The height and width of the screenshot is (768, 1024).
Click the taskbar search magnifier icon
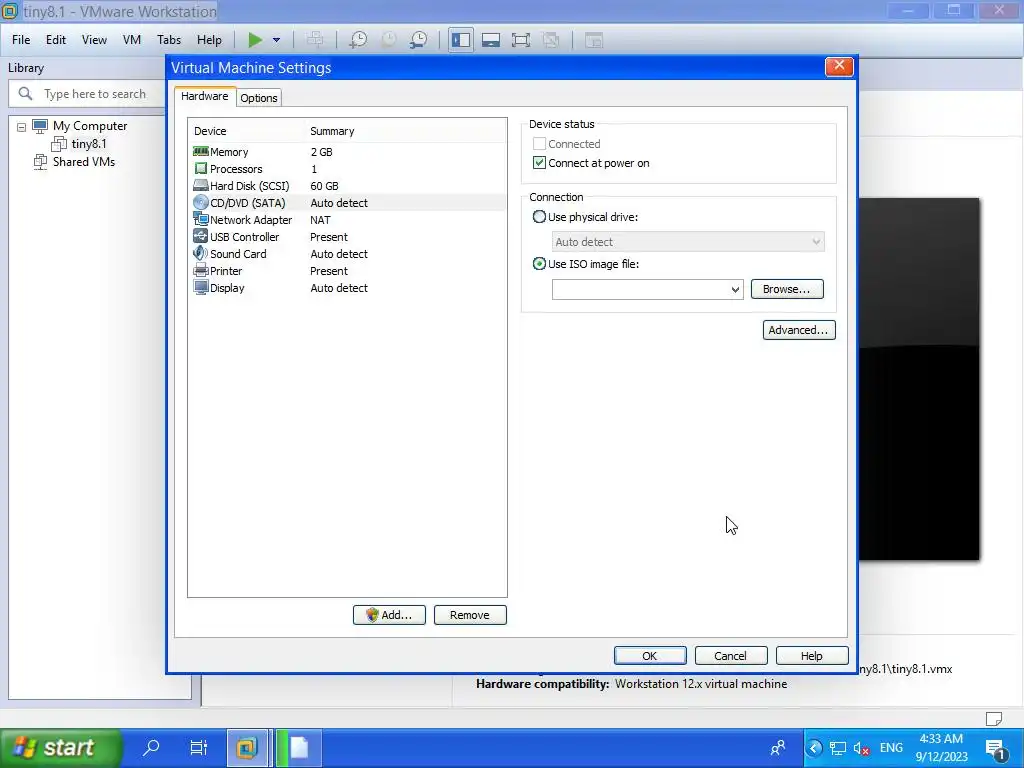pos(151,747)
